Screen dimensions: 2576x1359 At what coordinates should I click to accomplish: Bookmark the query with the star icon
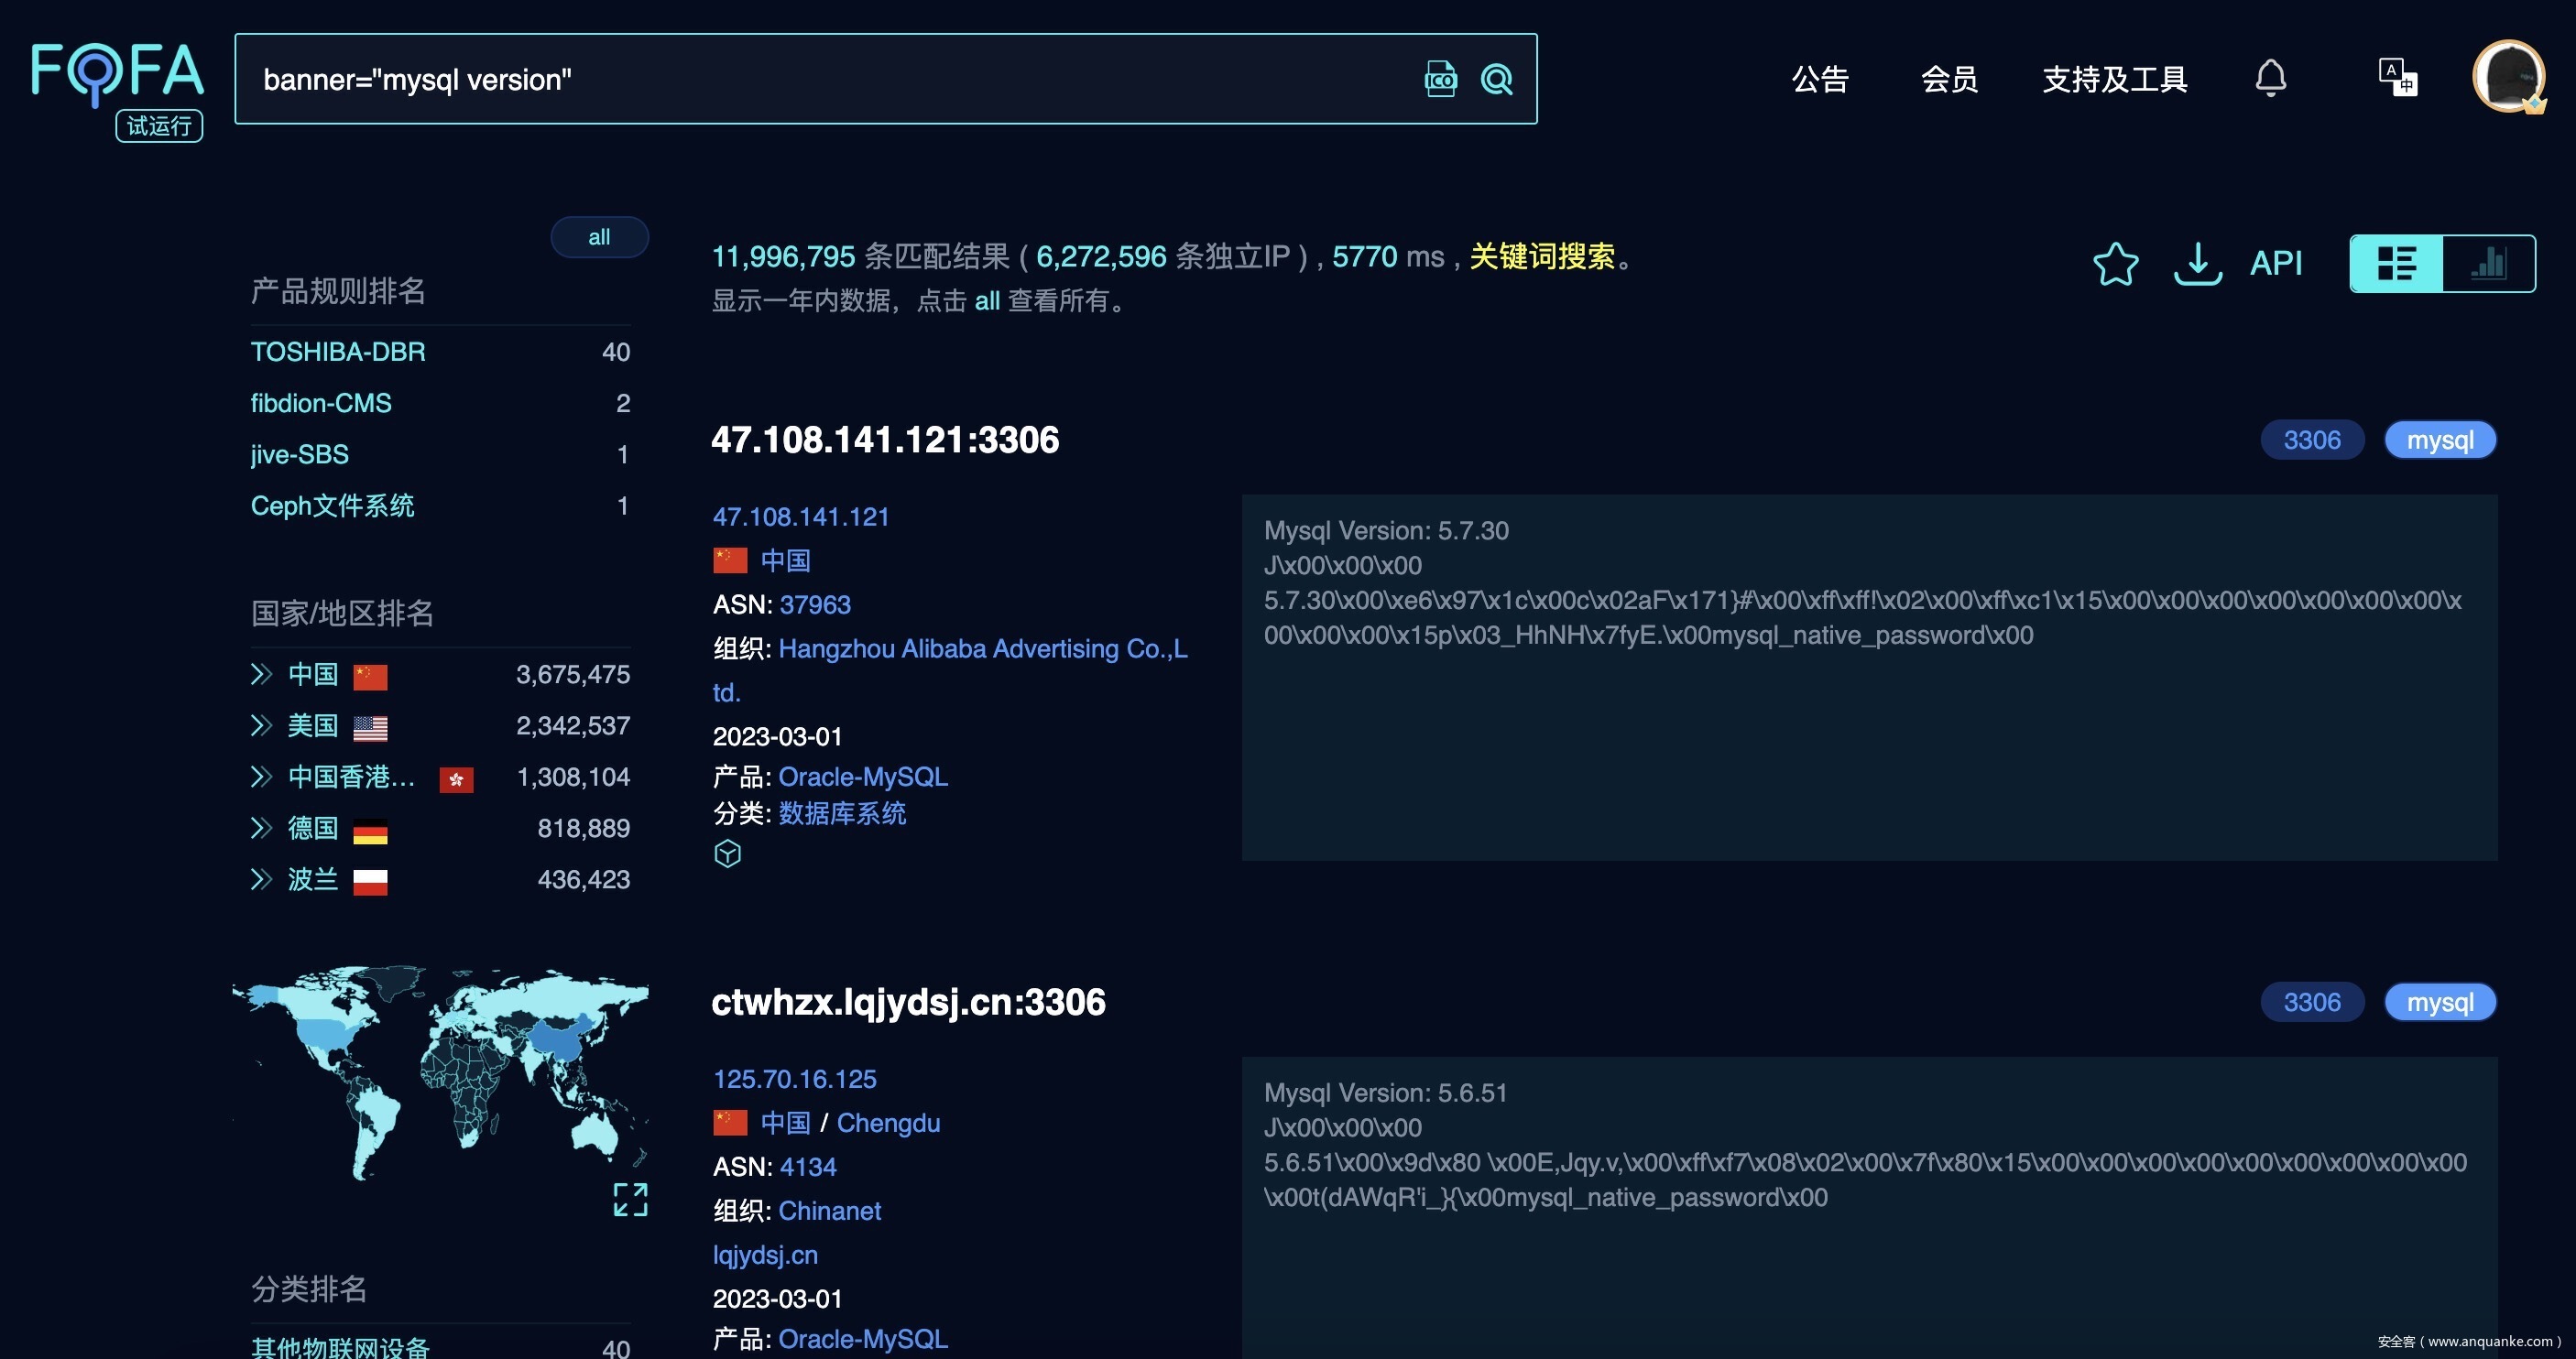[2115, 264]
